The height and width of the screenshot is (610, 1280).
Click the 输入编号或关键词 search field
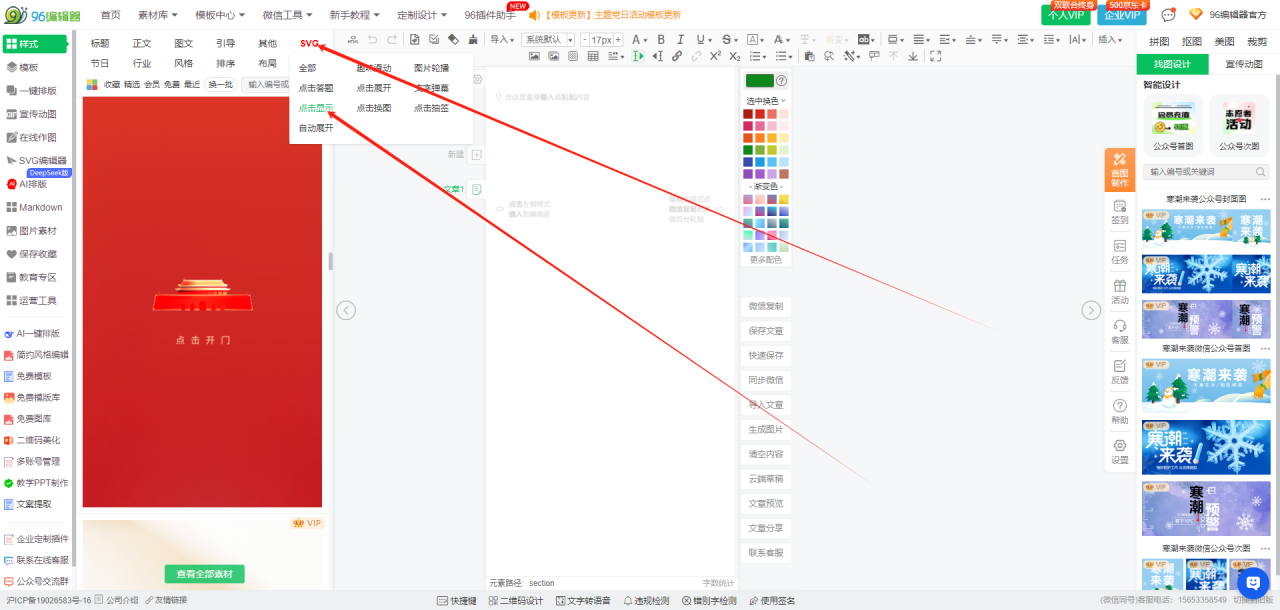1207,172
